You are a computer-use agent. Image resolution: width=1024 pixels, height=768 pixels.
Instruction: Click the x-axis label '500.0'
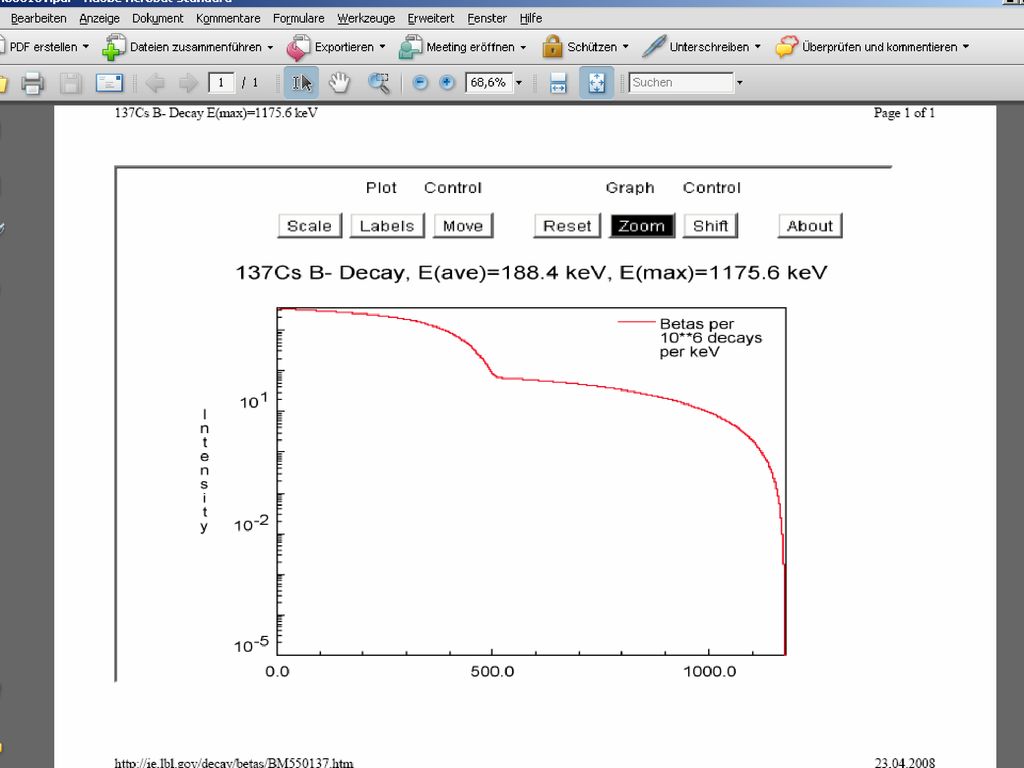tap(492, 671)
